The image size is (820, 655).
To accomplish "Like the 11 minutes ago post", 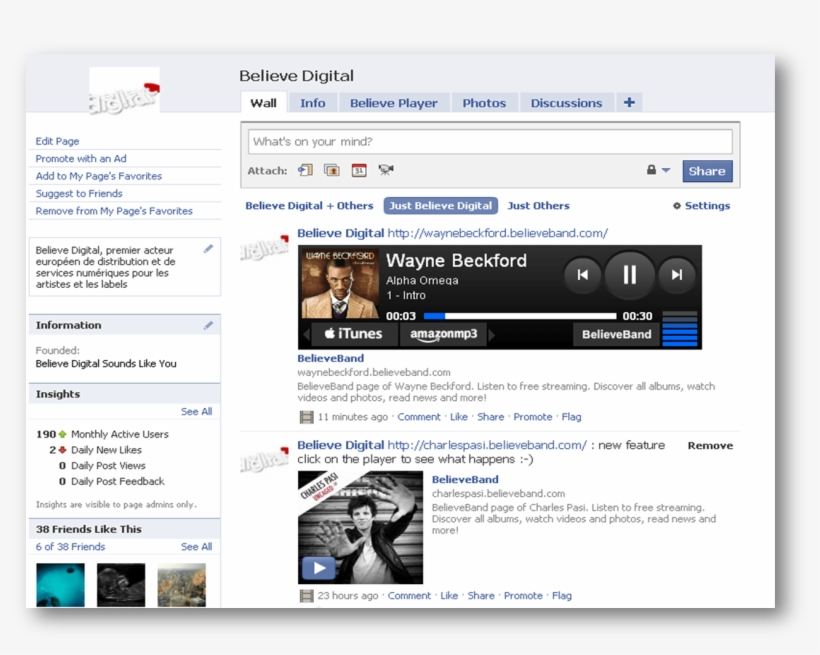I will pyautogui.click(x=459, y=417).
